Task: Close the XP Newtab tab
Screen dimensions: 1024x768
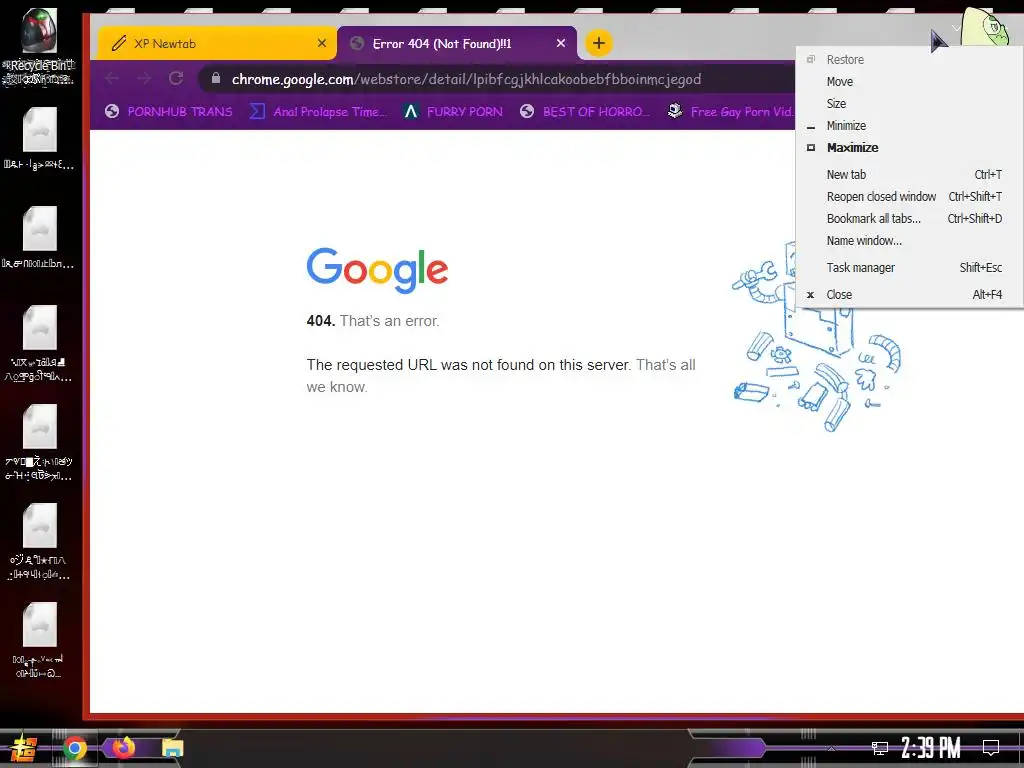Action: tap(322, 43)
